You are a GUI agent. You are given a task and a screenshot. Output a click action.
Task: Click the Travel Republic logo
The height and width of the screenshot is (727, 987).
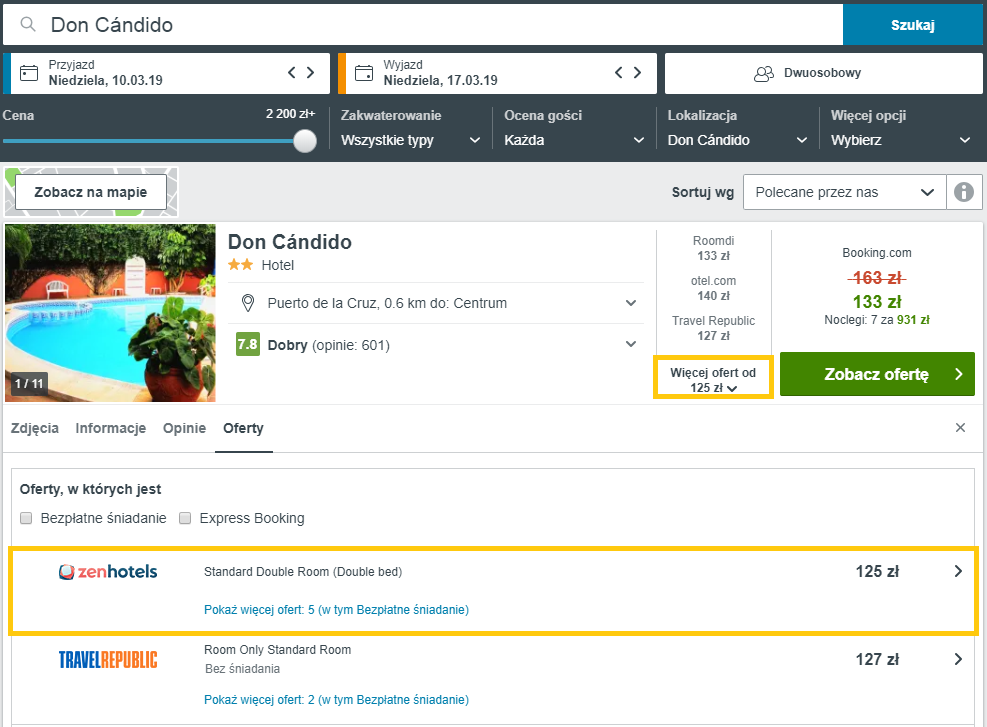click(108, 660)
